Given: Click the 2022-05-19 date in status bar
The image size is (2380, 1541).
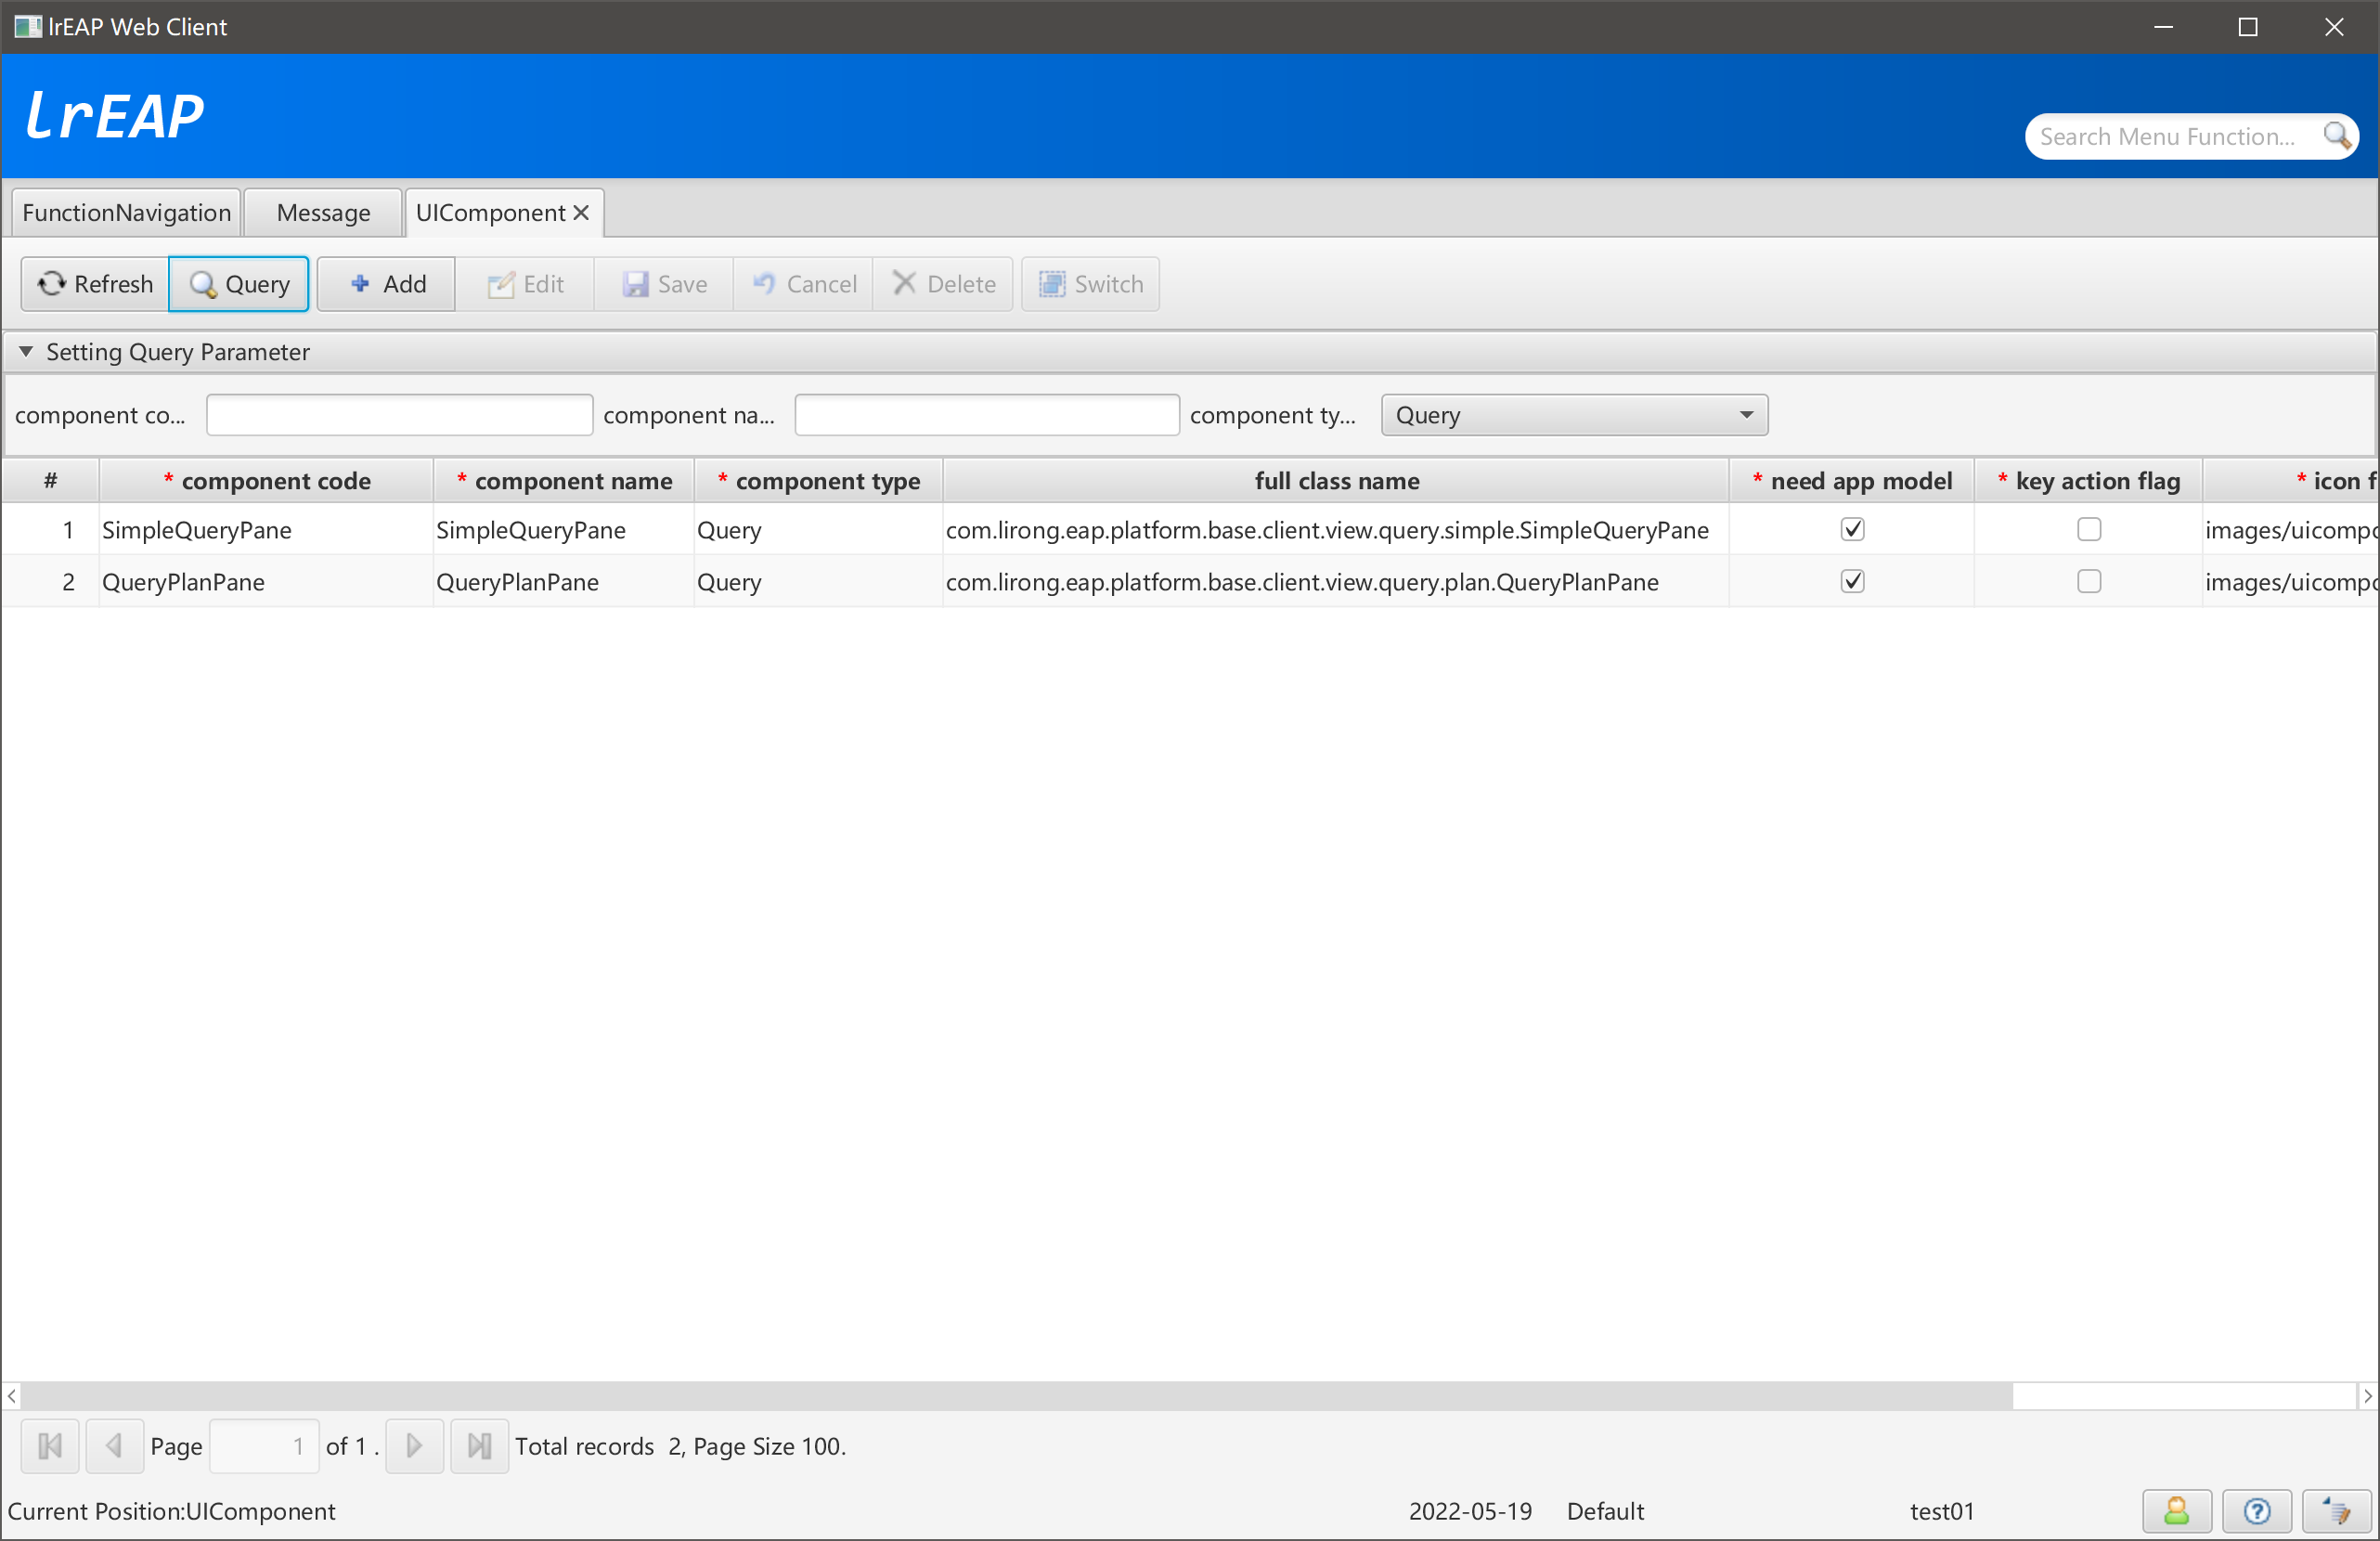Looking at the screenshot, I should tap(1470, 1511).
